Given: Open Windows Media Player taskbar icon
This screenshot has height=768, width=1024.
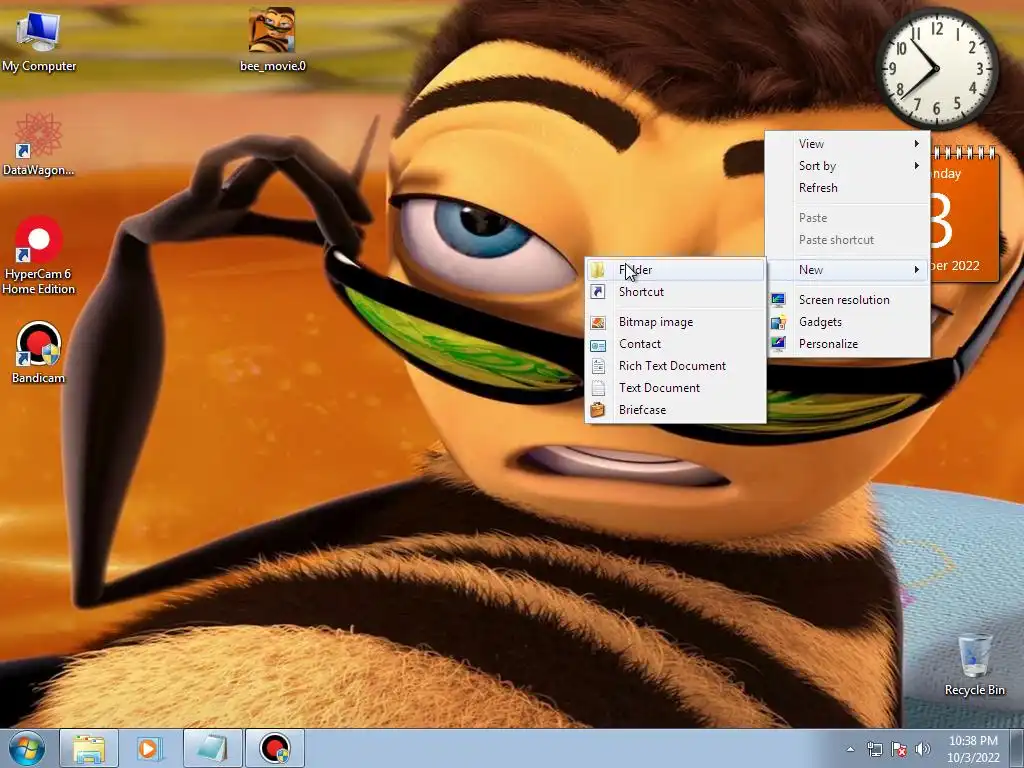Looking at the screenshot, I should pos(149,748).
